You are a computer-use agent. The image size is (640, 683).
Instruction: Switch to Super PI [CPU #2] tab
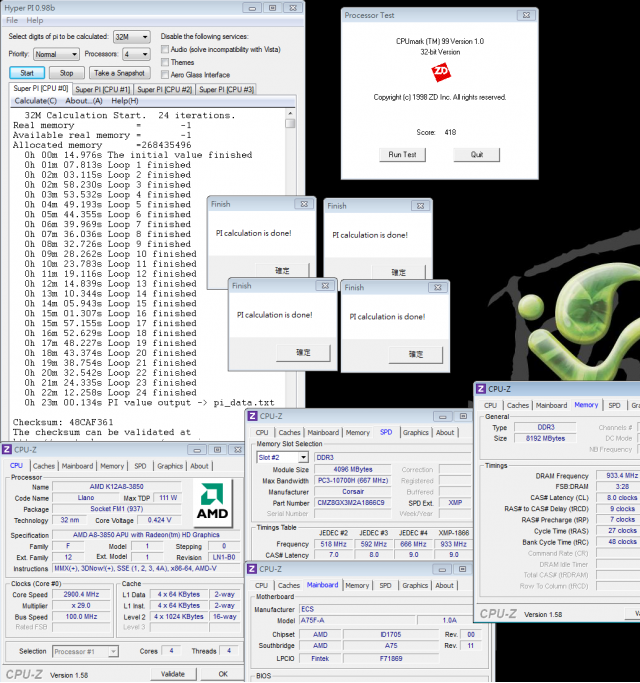pyautogui.click(x=164, y=89)
